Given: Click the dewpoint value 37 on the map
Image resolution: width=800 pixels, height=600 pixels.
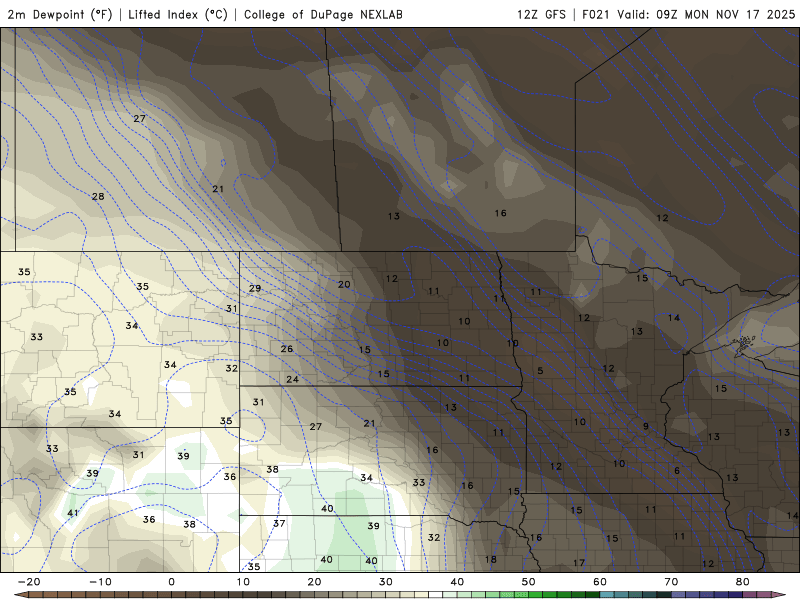Looking at the screenshot, I should 279,524.
